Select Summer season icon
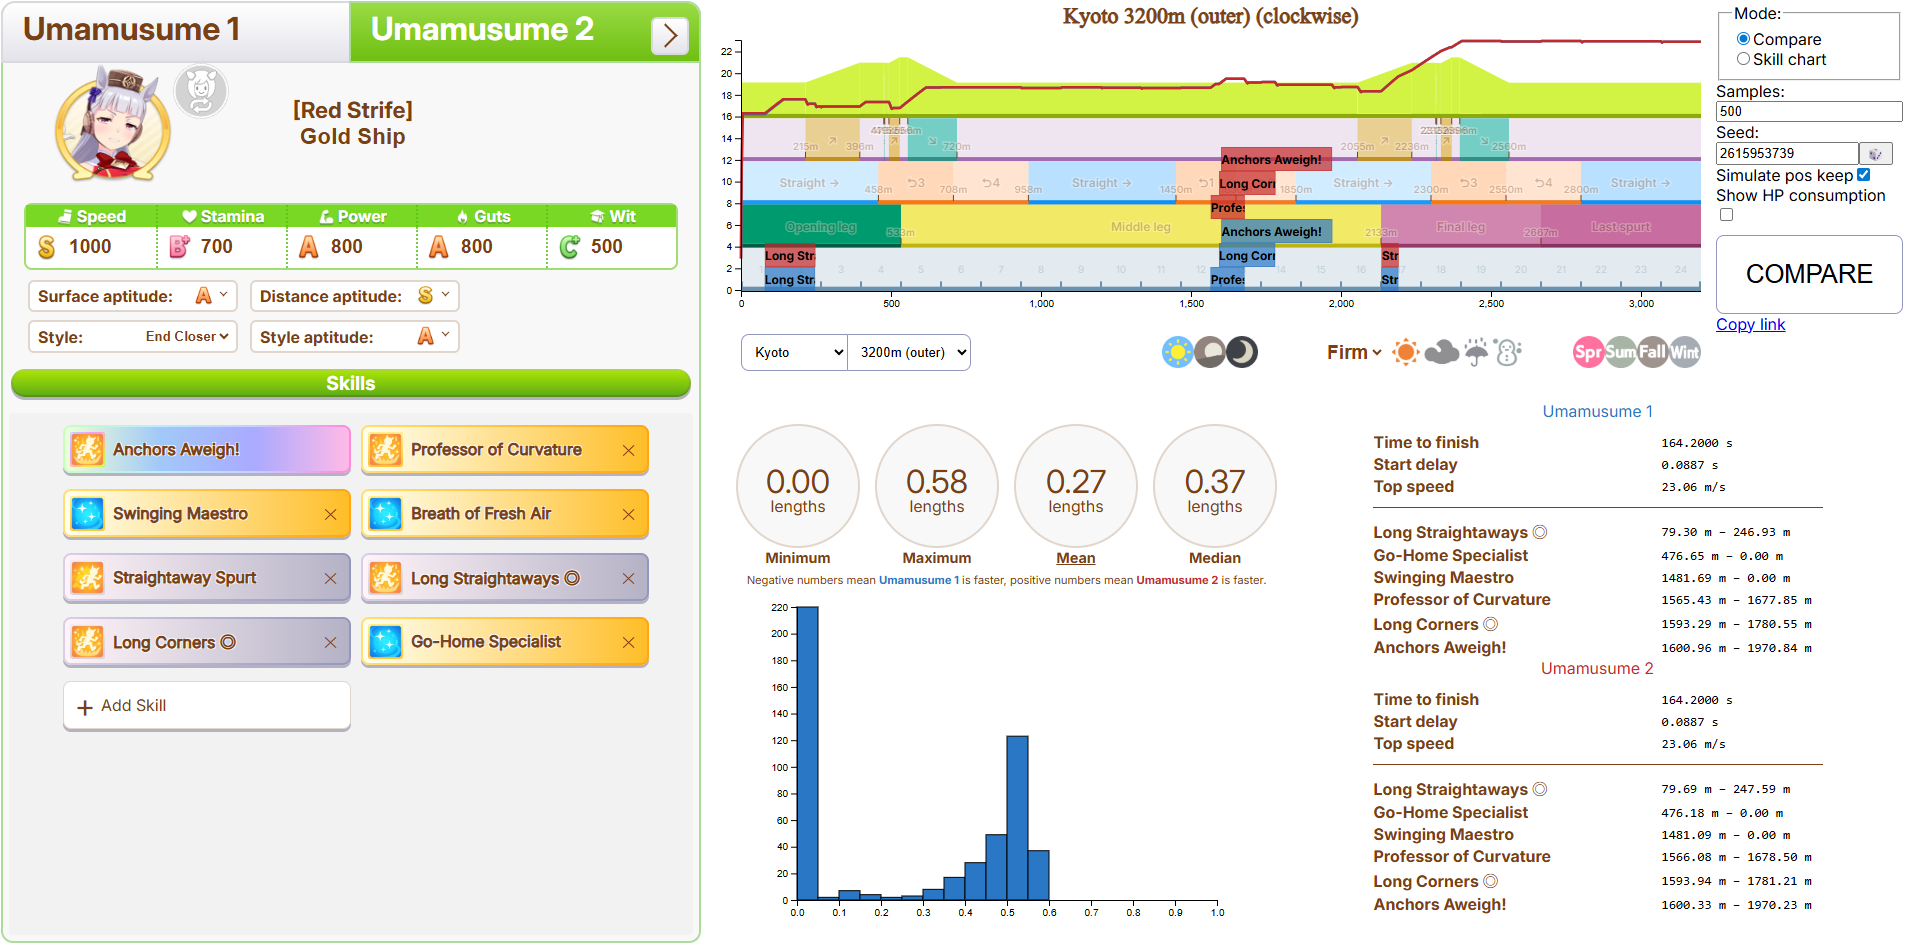This screenshot has height=952, width=1910. pyautogui.click(x=1620, y=352)
